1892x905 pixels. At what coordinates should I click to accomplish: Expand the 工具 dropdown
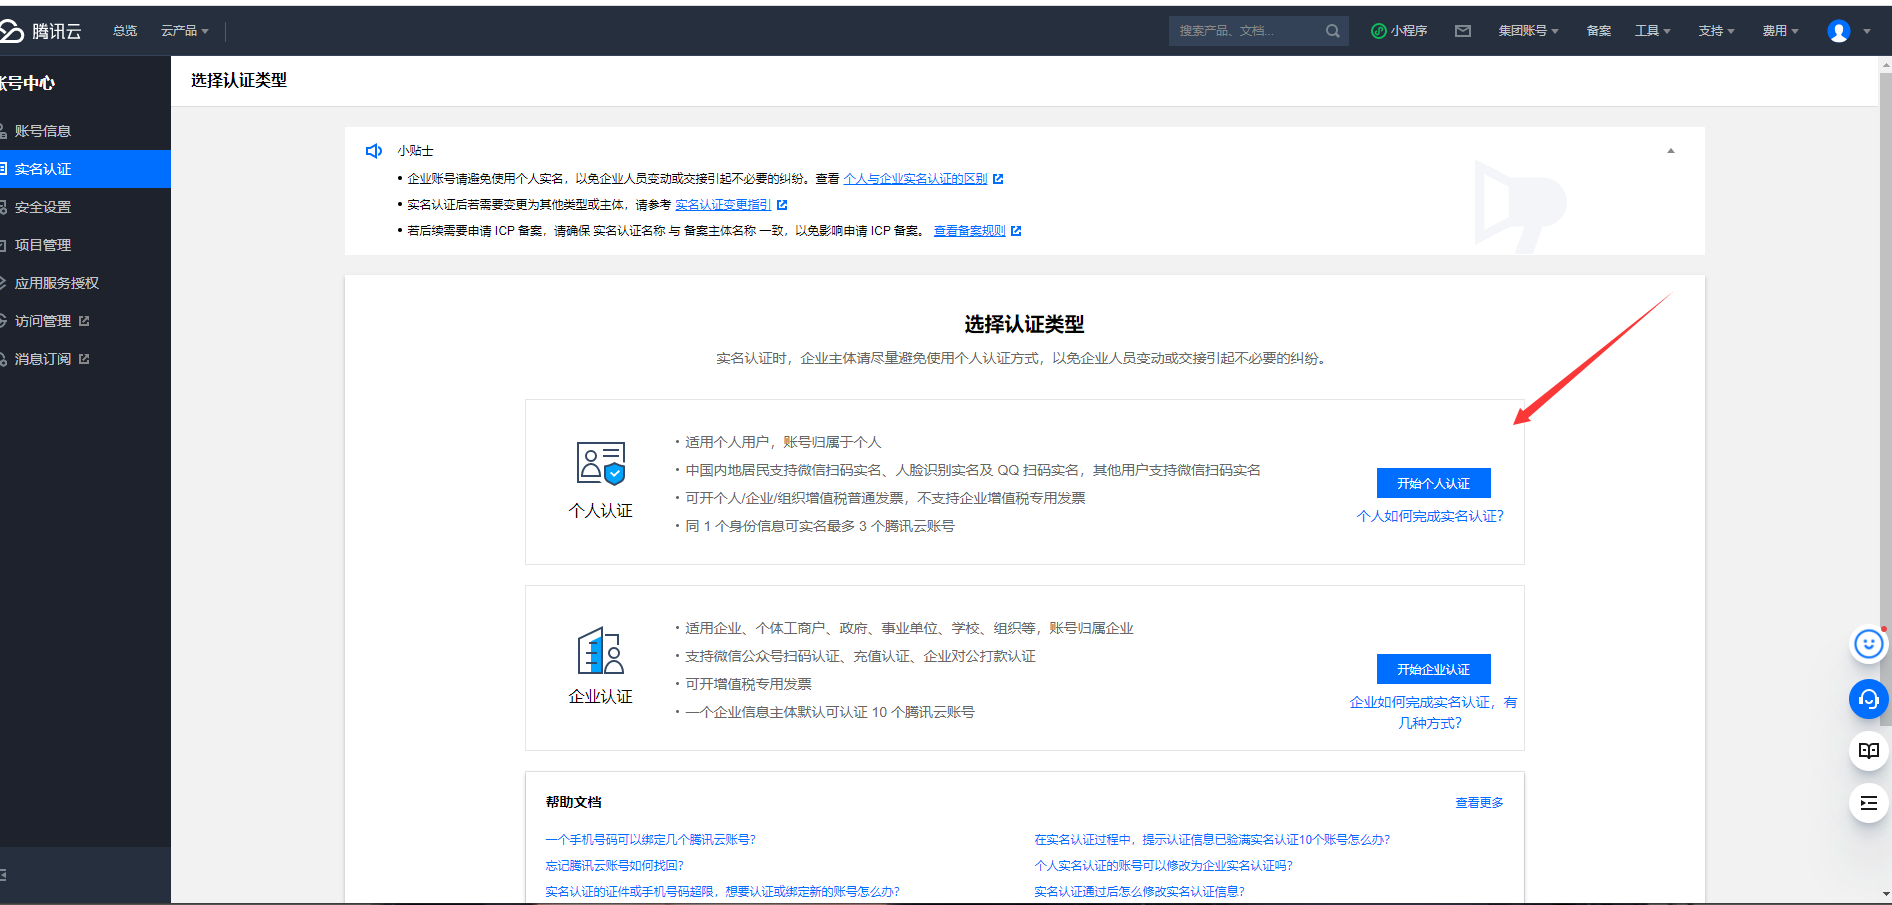tap(1652, 31)
